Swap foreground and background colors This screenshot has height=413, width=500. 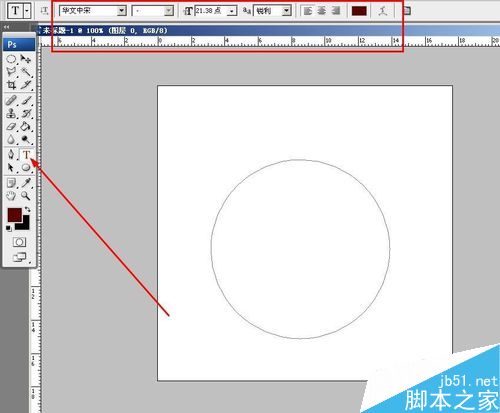pyautogui.click(x=27, y=210)
